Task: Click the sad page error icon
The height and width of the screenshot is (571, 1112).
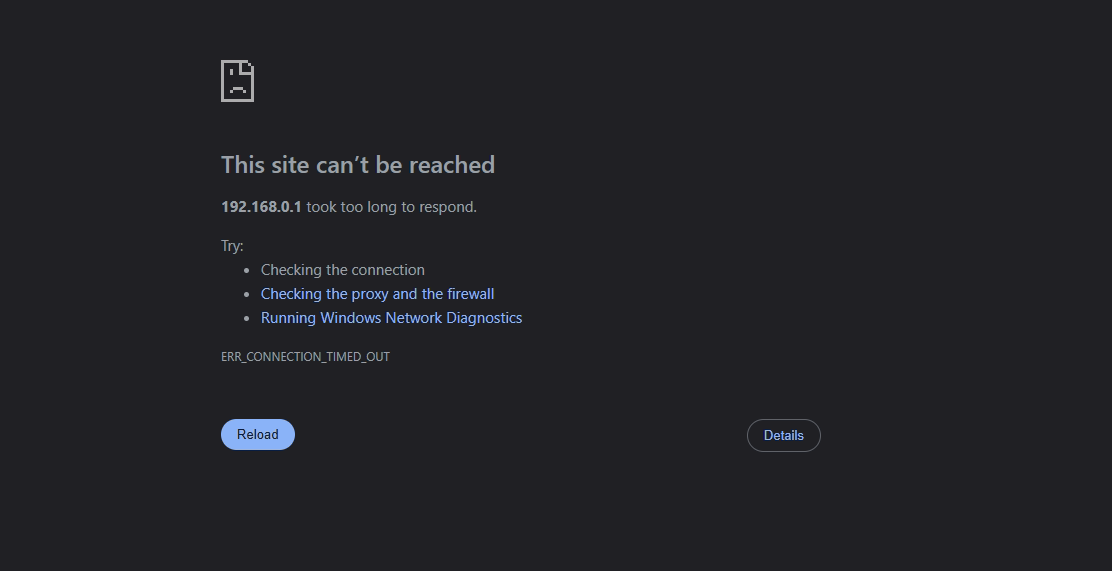Action: point(237,81)
